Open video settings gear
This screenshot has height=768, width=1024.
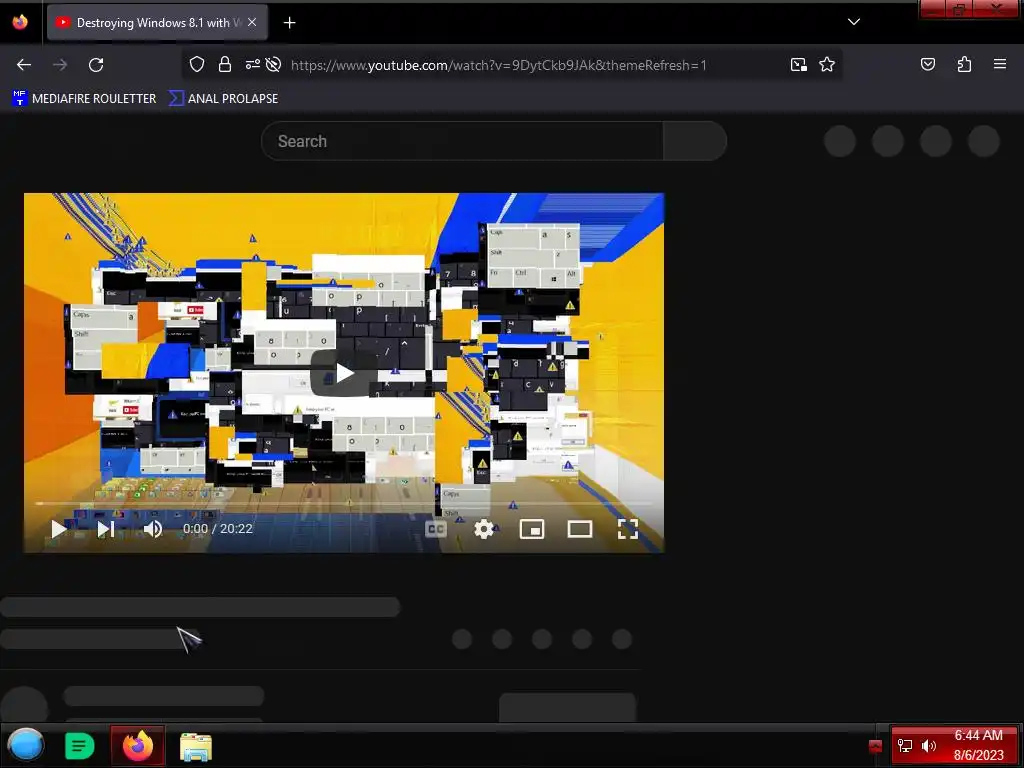[484, 529]
